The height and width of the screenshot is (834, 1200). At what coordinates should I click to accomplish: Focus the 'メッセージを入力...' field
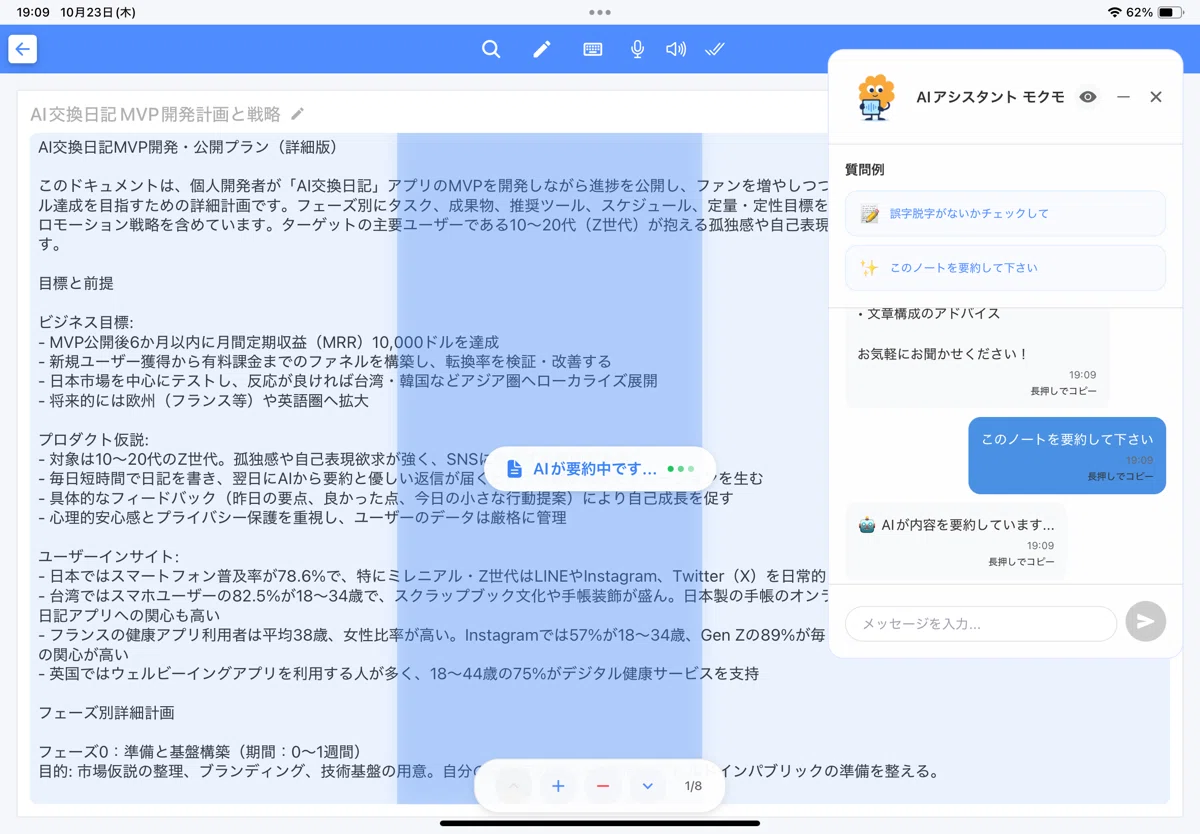(981, 623)
